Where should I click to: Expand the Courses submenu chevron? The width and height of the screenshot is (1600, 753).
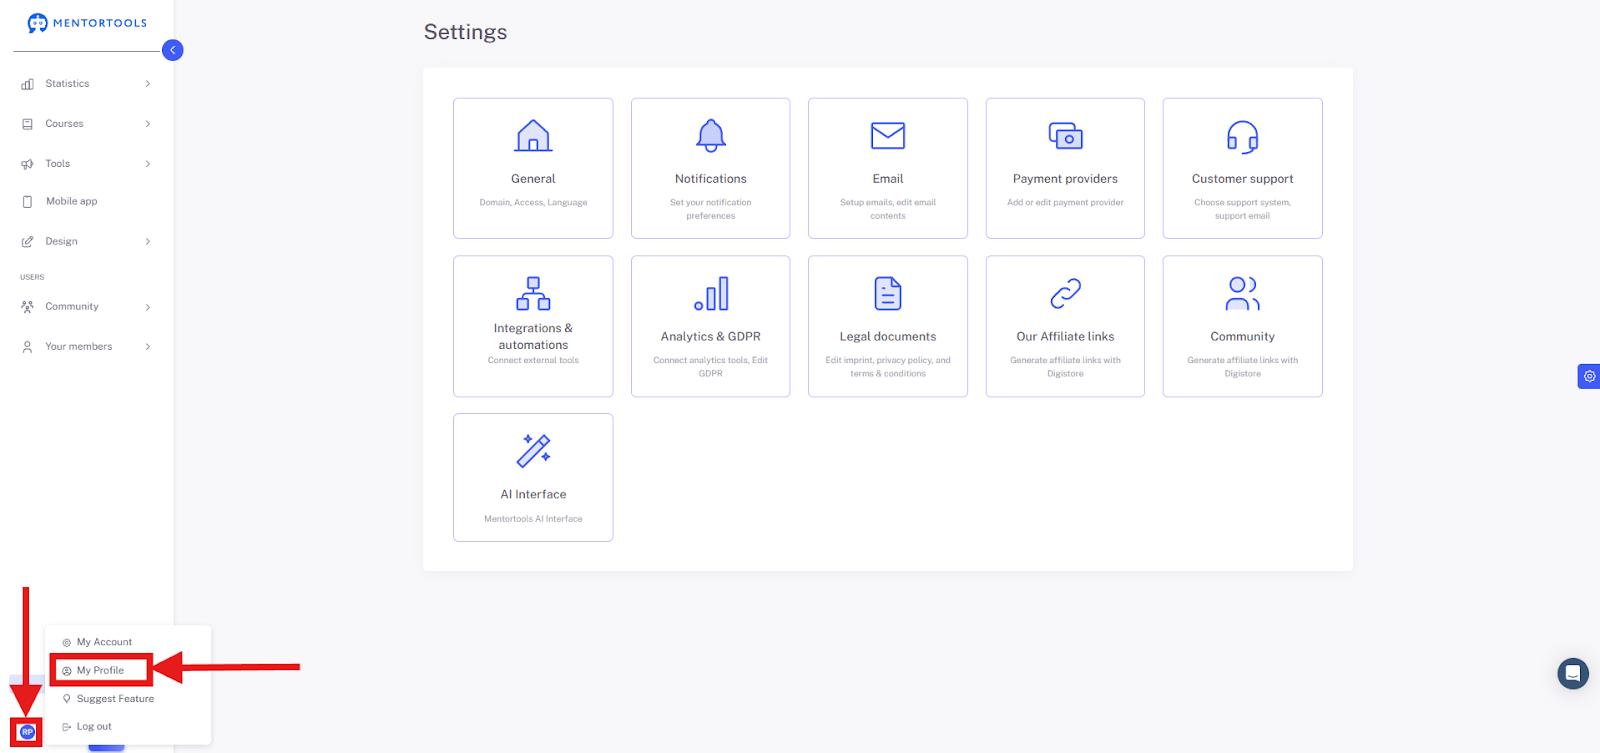148,124
